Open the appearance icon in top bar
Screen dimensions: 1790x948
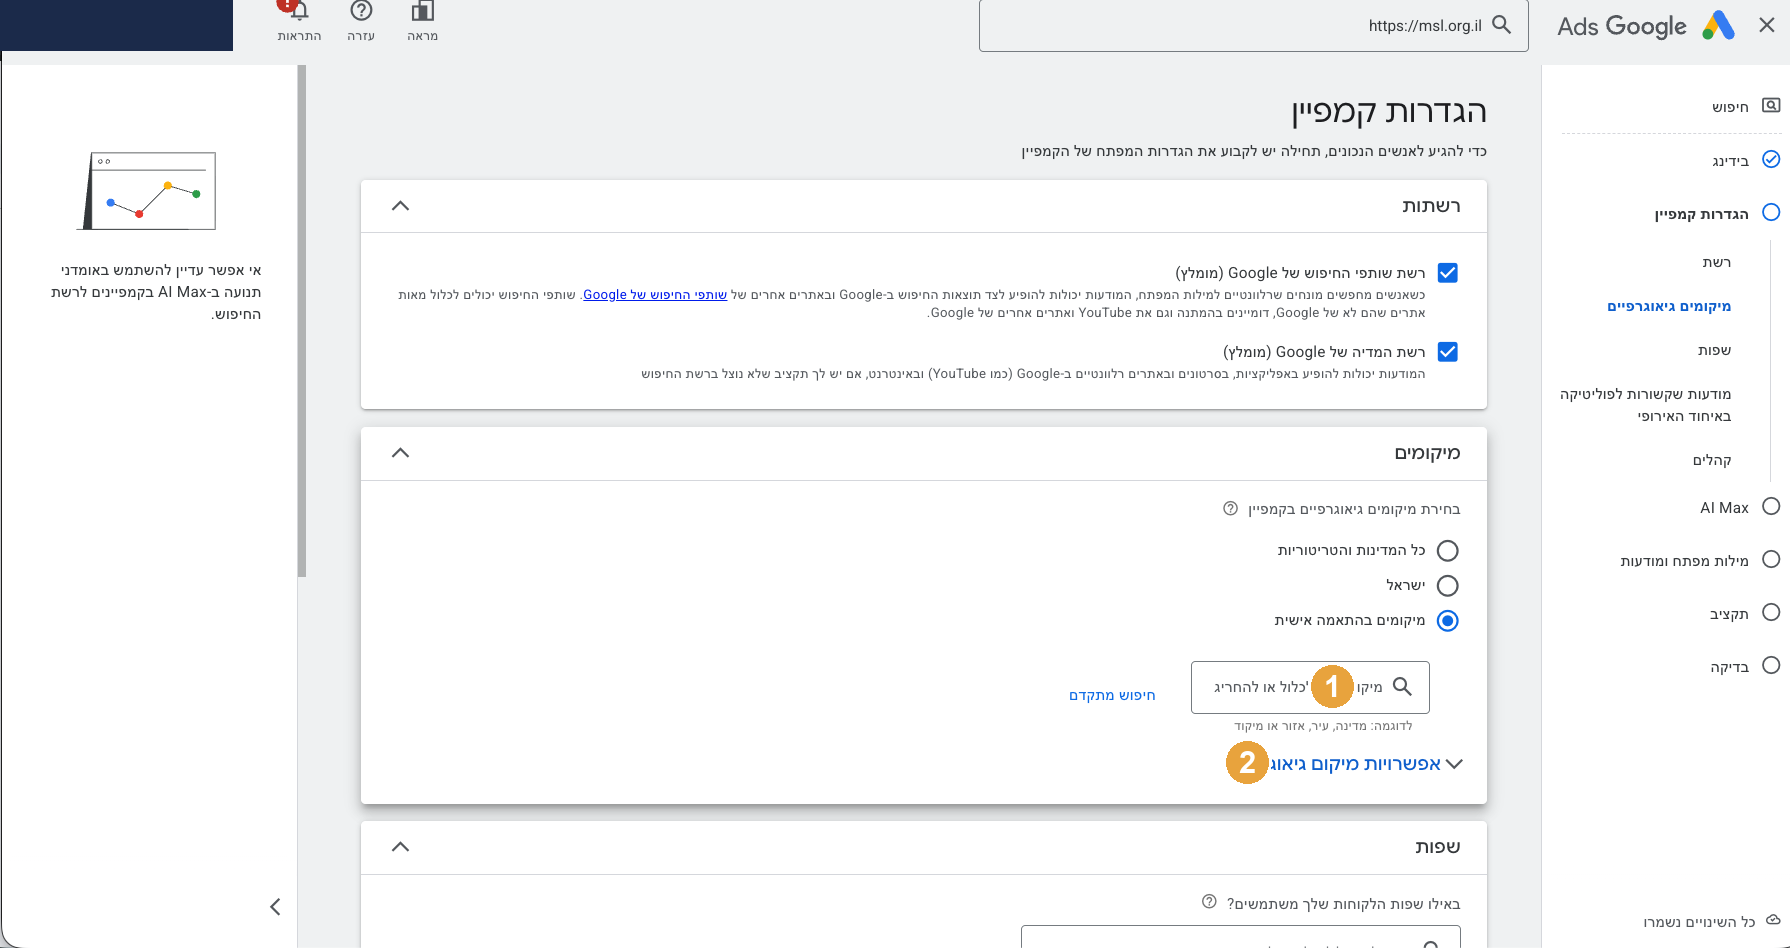point(423,11)
